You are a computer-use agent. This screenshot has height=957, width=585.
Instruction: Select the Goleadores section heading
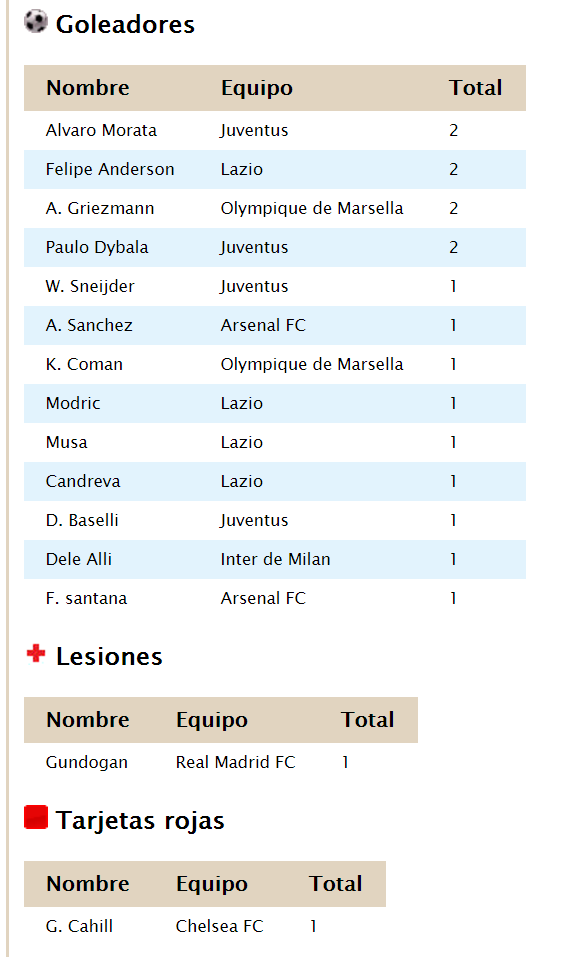(x=125, y=24)
